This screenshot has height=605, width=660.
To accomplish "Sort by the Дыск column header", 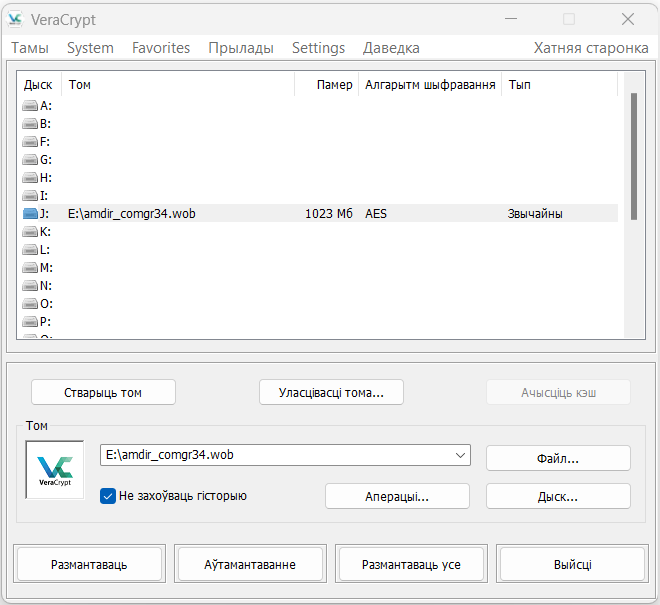I will 39,85.
